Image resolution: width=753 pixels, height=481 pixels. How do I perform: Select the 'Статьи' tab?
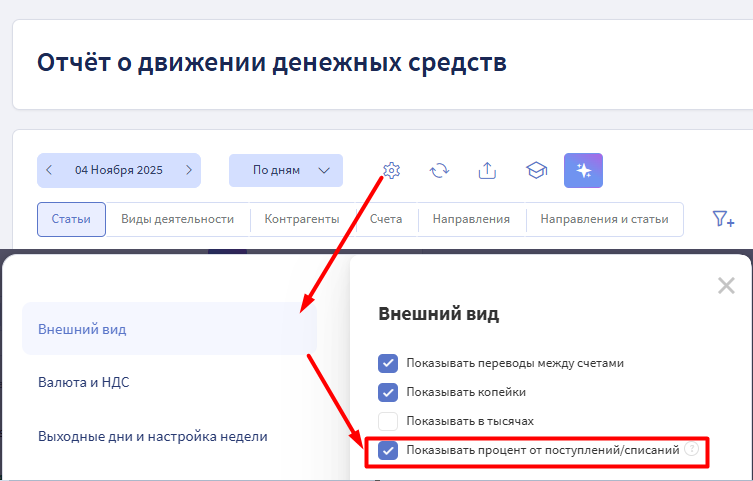[x=71, y=219]
